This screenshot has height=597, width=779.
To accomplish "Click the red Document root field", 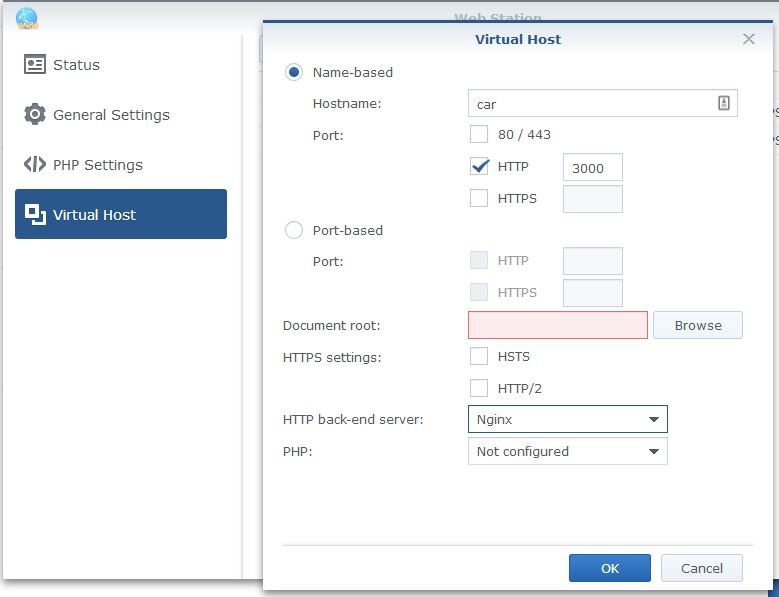I will pos(558,325).
